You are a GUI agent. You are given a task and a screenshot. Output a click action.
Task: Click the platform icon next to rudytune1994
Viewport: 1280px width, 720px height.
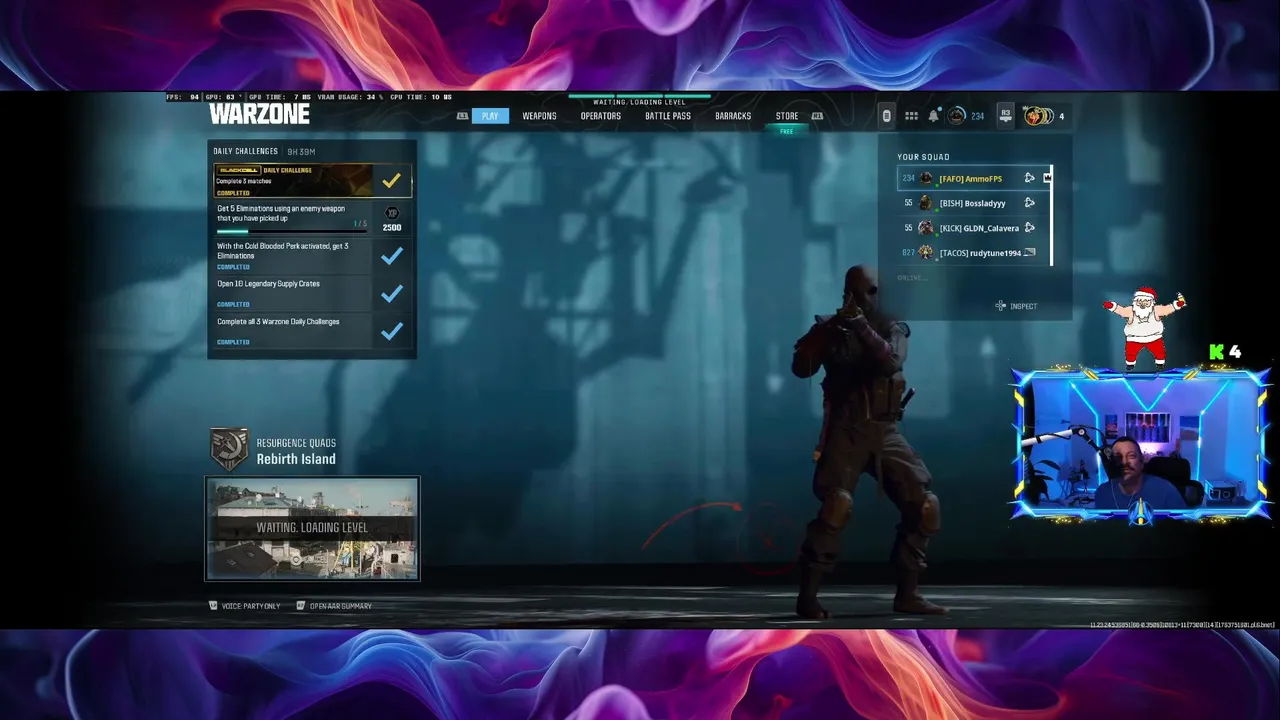tap(1030, 253)
